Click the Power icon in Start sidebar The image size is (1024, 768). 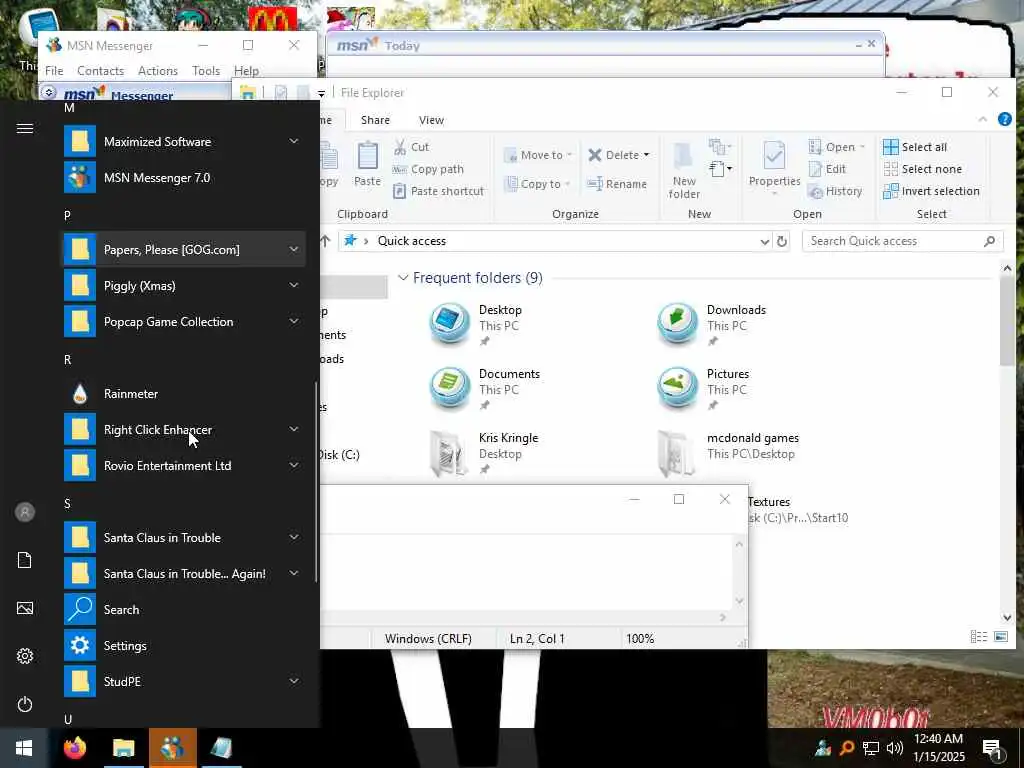25,704
